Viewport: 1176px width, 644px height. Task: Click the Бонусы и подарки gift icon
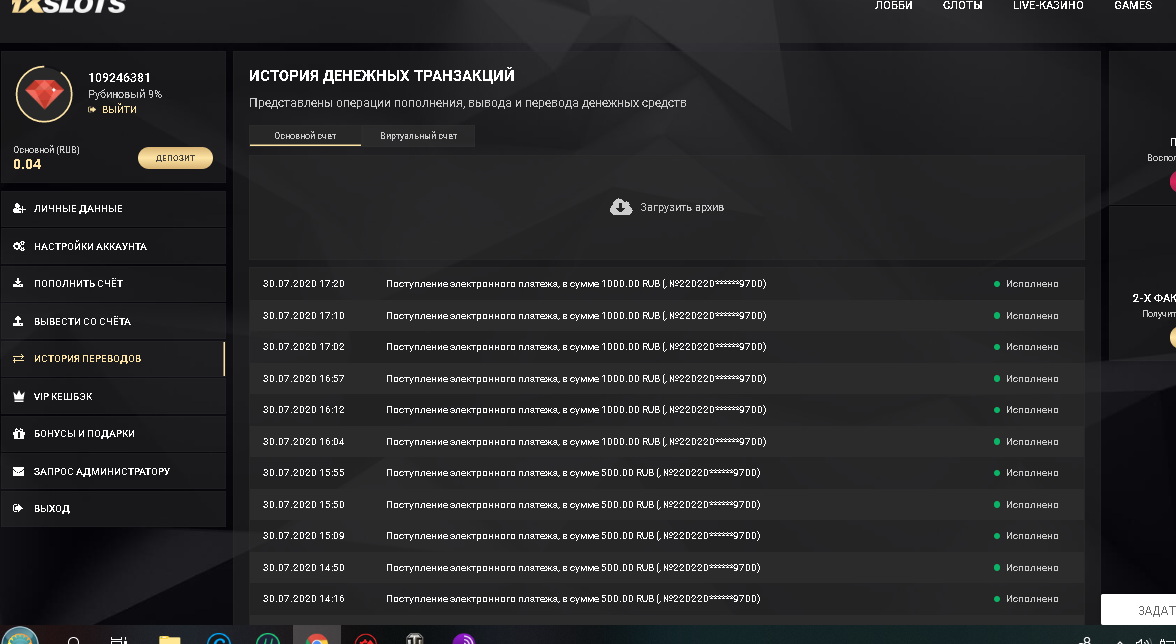click(19, 433)
